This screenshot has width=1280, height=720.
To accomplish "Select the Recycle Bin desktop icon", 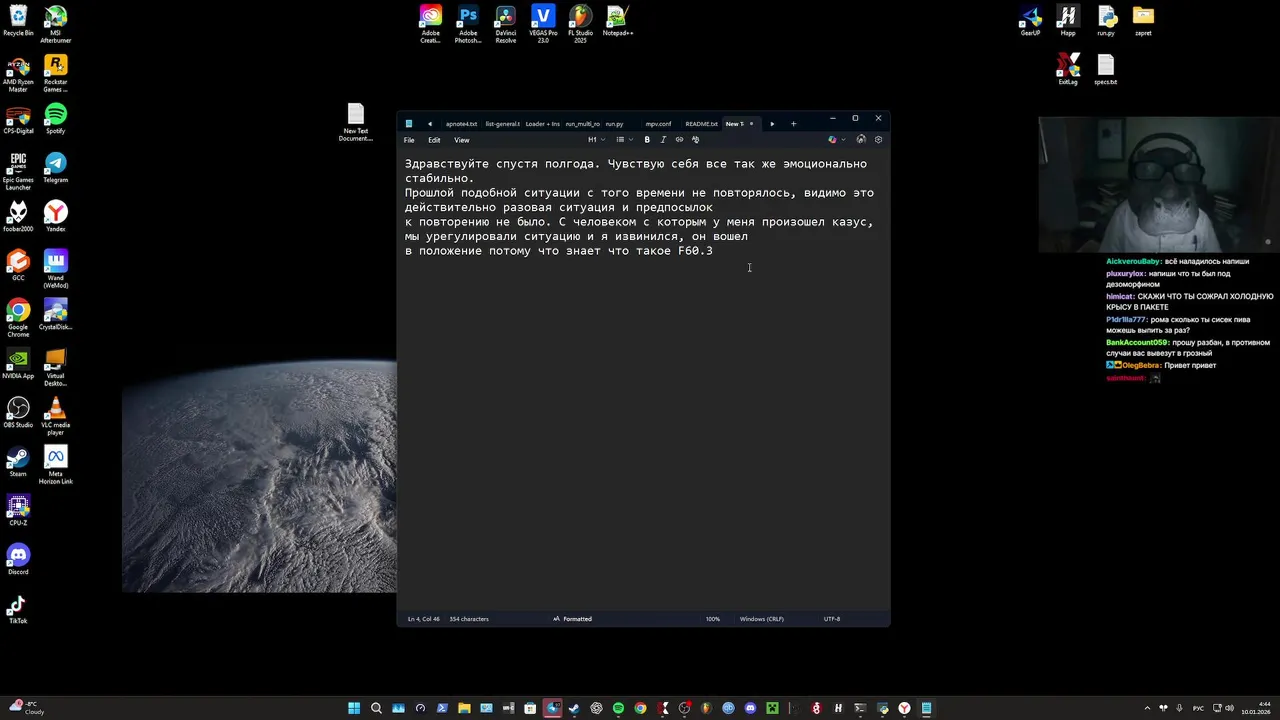I will click(x=18, y=22).
